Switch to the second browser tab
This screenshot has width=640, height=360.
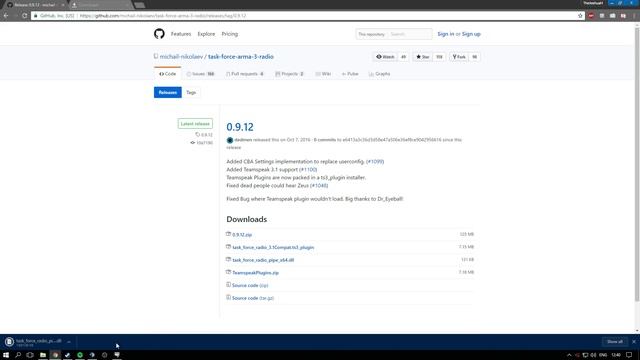pos(100,5)
